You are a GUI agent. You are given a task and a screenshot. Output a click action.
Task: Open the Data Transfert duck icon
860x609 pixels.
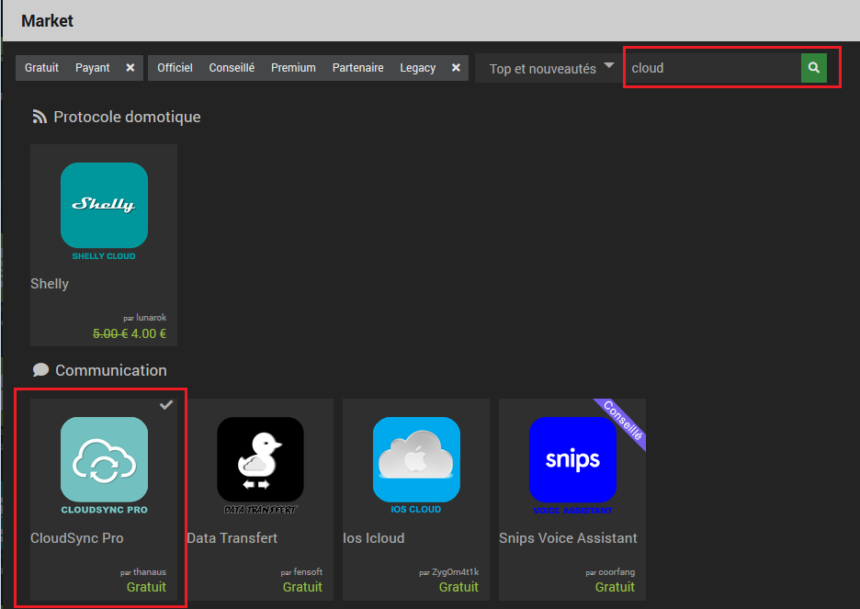tap(260, 460)
